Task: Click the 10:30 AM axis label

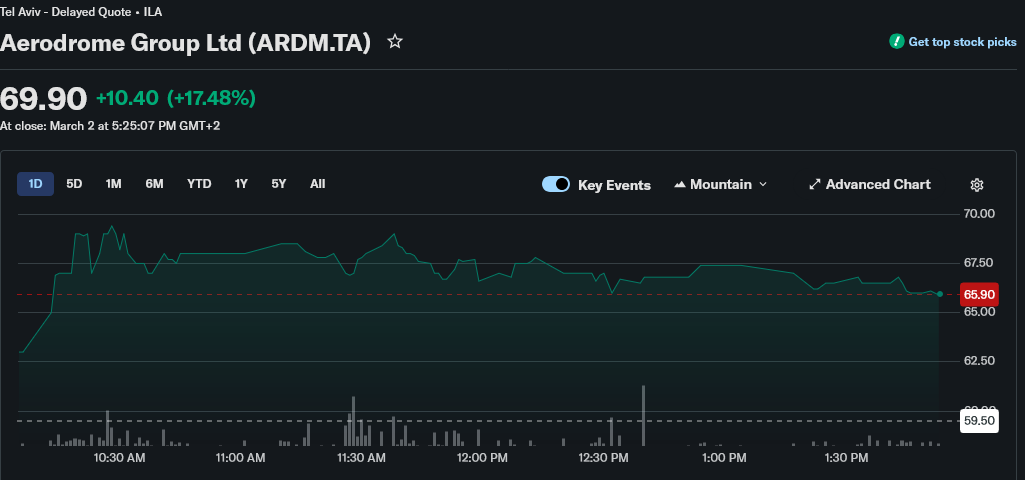Action: pyautogui.click(x=119, y=458)
